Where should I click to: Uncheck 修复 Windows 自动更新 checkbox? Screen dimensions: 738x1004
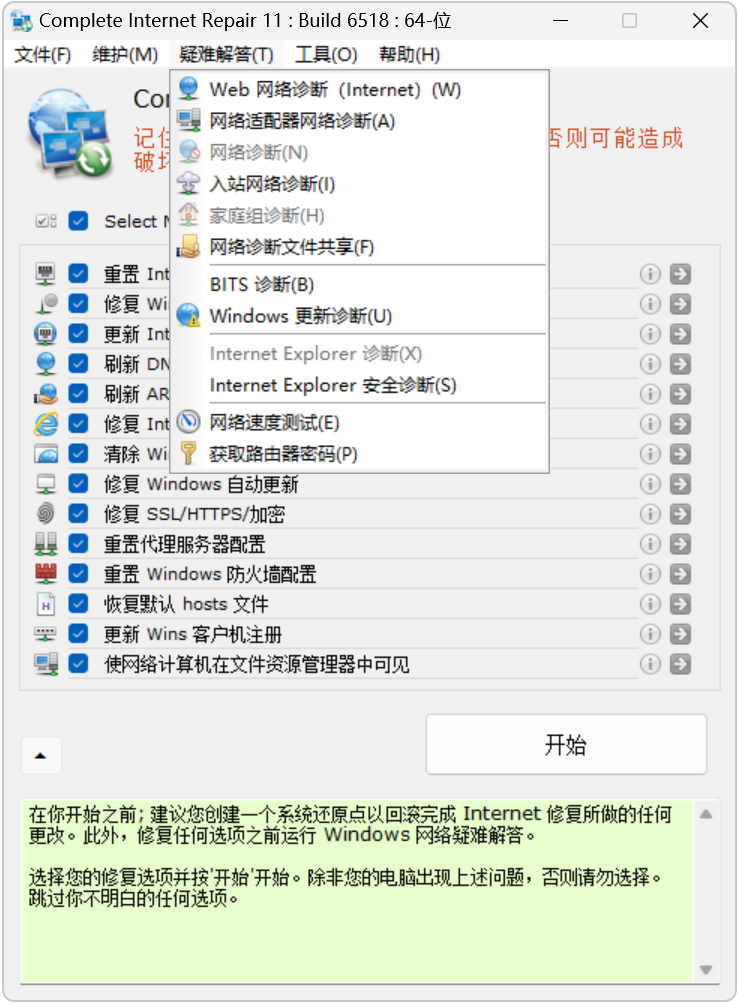point(78,483)
